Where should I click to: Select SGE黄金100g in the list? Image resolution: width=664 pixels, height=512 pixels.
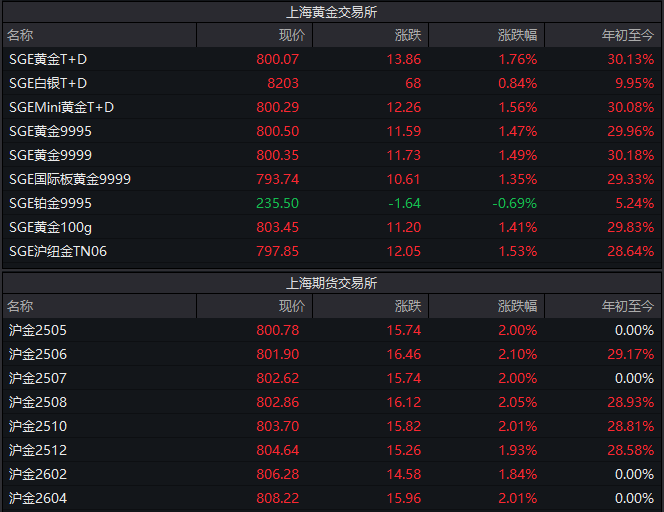[x=50, y=227]
